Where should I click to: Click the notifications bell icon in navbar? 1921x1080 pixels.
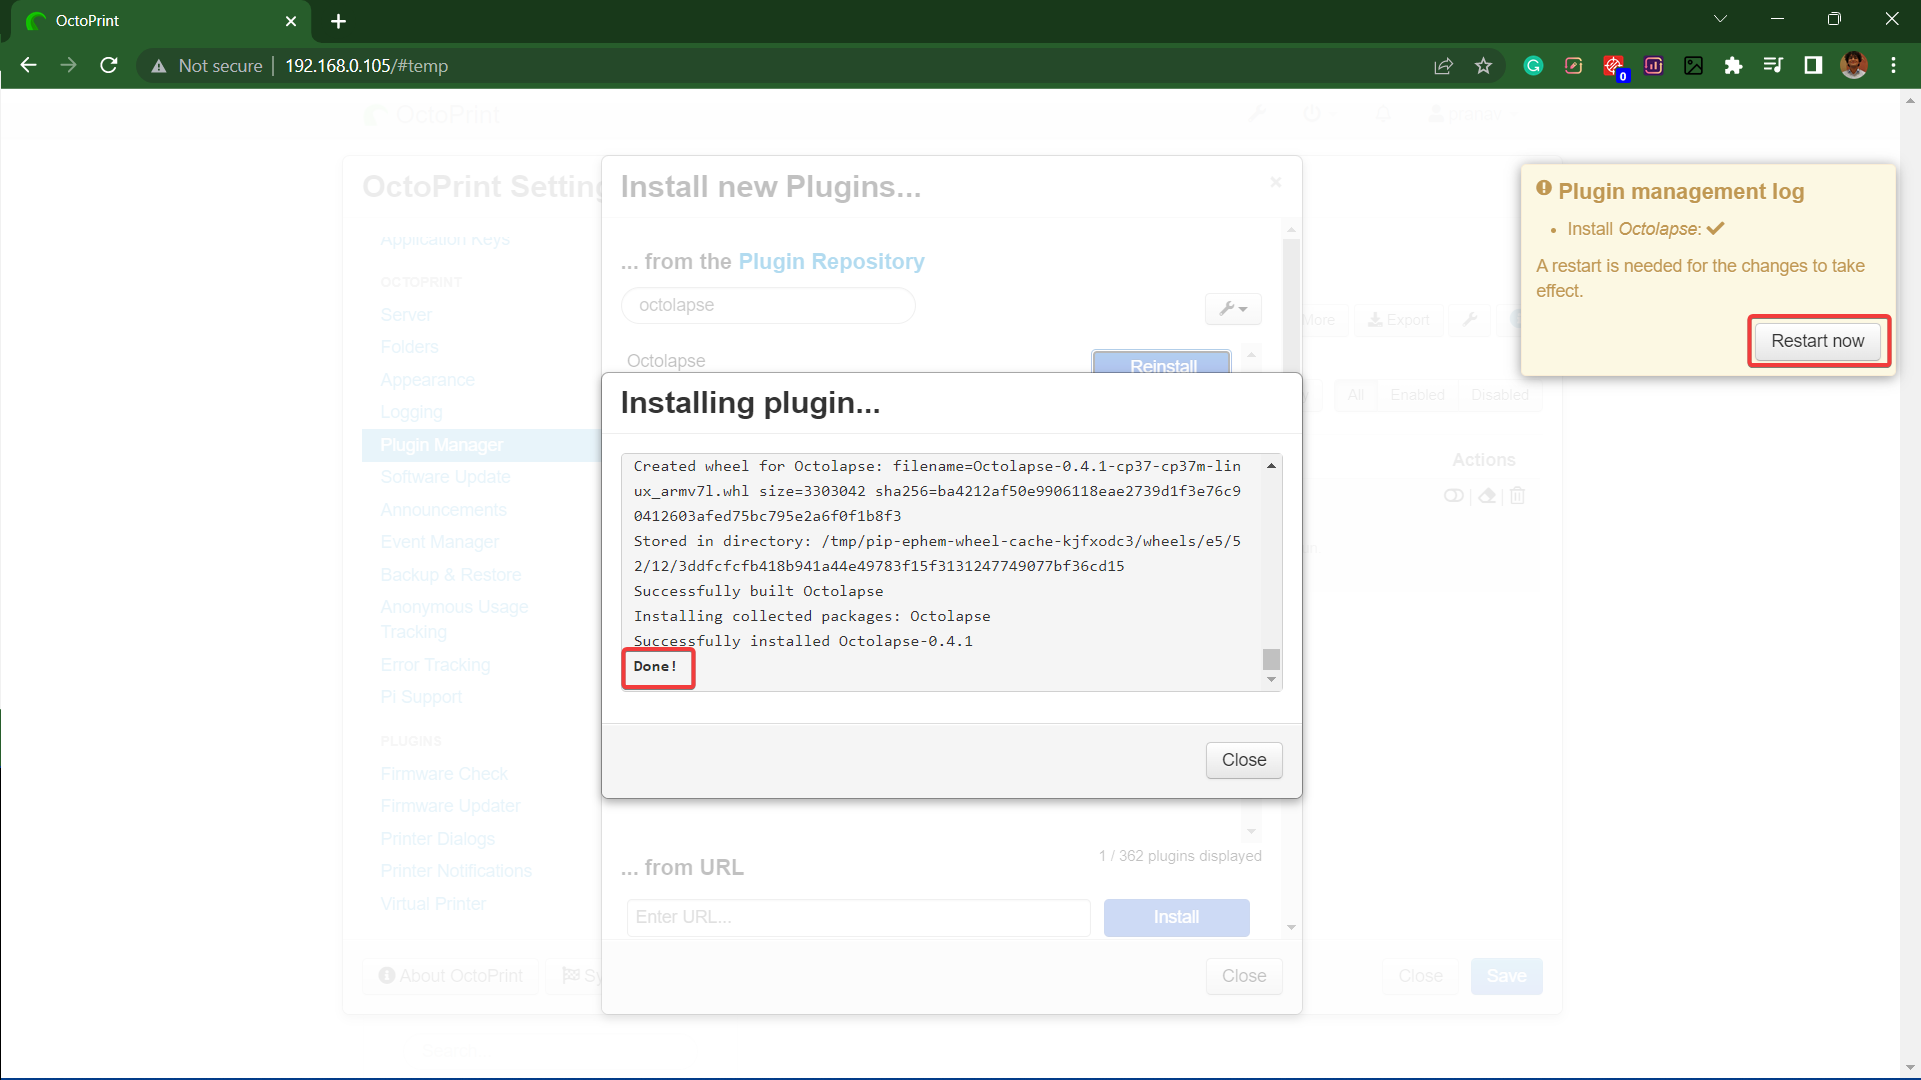(1383, 114)
